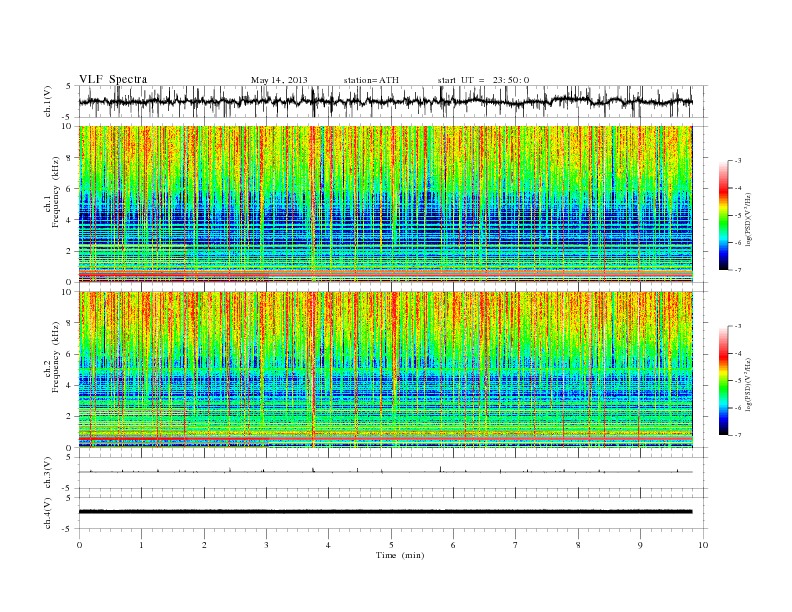
Task: Click the '8' kHz tick on ch.1 frequency axis
Action: coord(70,158)
